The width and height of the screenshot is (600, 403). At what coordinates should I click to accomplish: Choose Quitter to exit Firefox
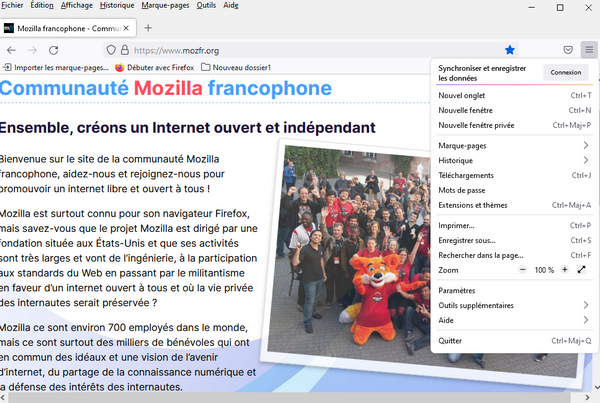click(x=514, y=341)
